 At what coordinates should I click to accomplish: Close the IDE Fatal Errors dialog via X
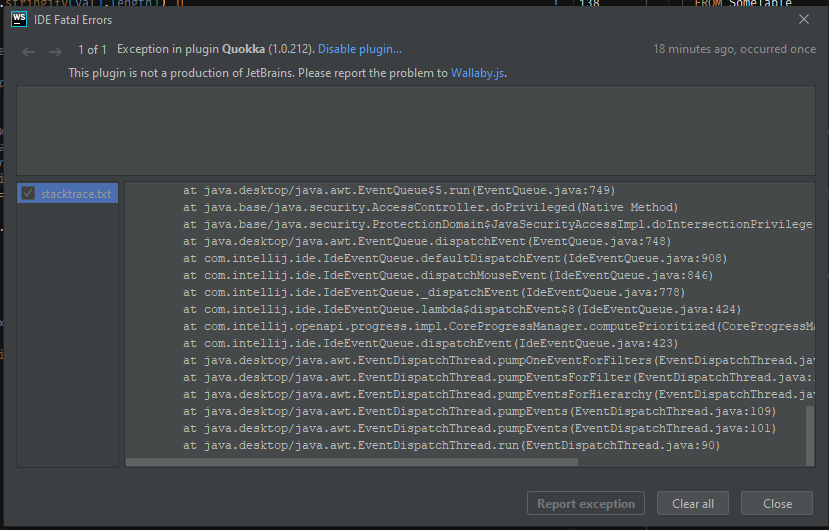tap(804, 20)
